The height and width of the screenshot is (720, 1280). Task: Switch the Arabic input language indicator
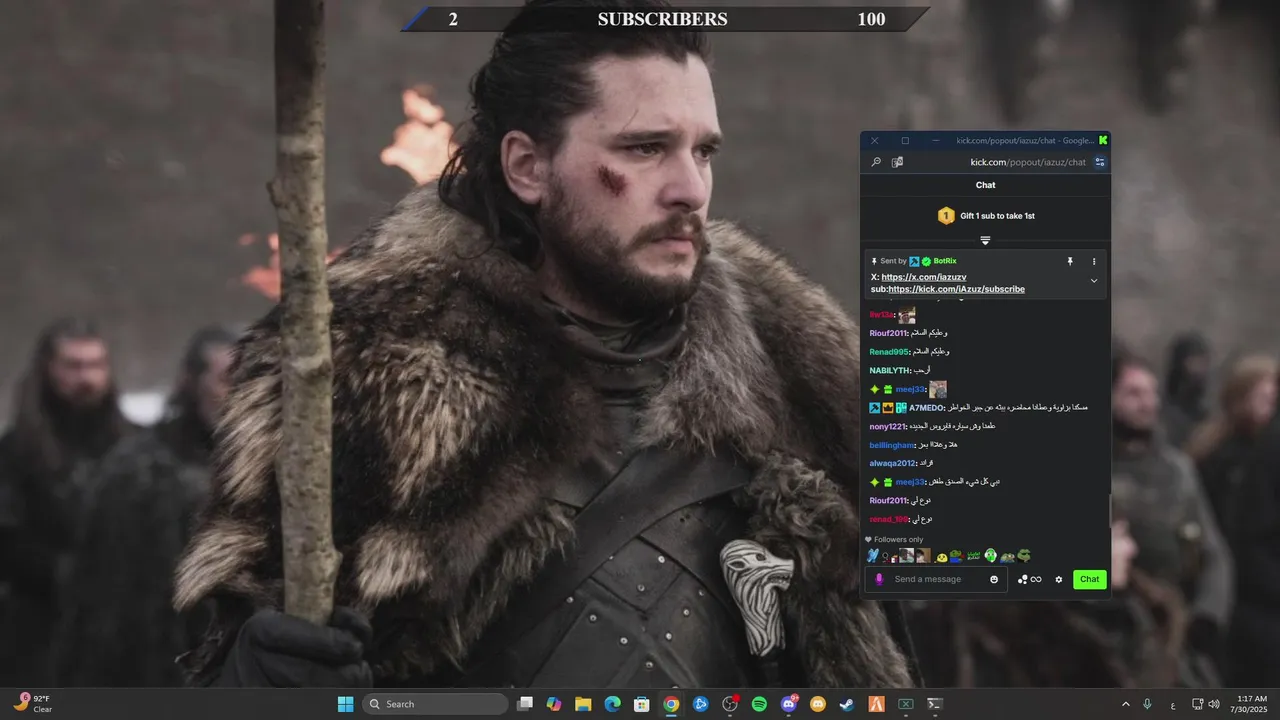pyautogui.click(x=1173, y=705)
